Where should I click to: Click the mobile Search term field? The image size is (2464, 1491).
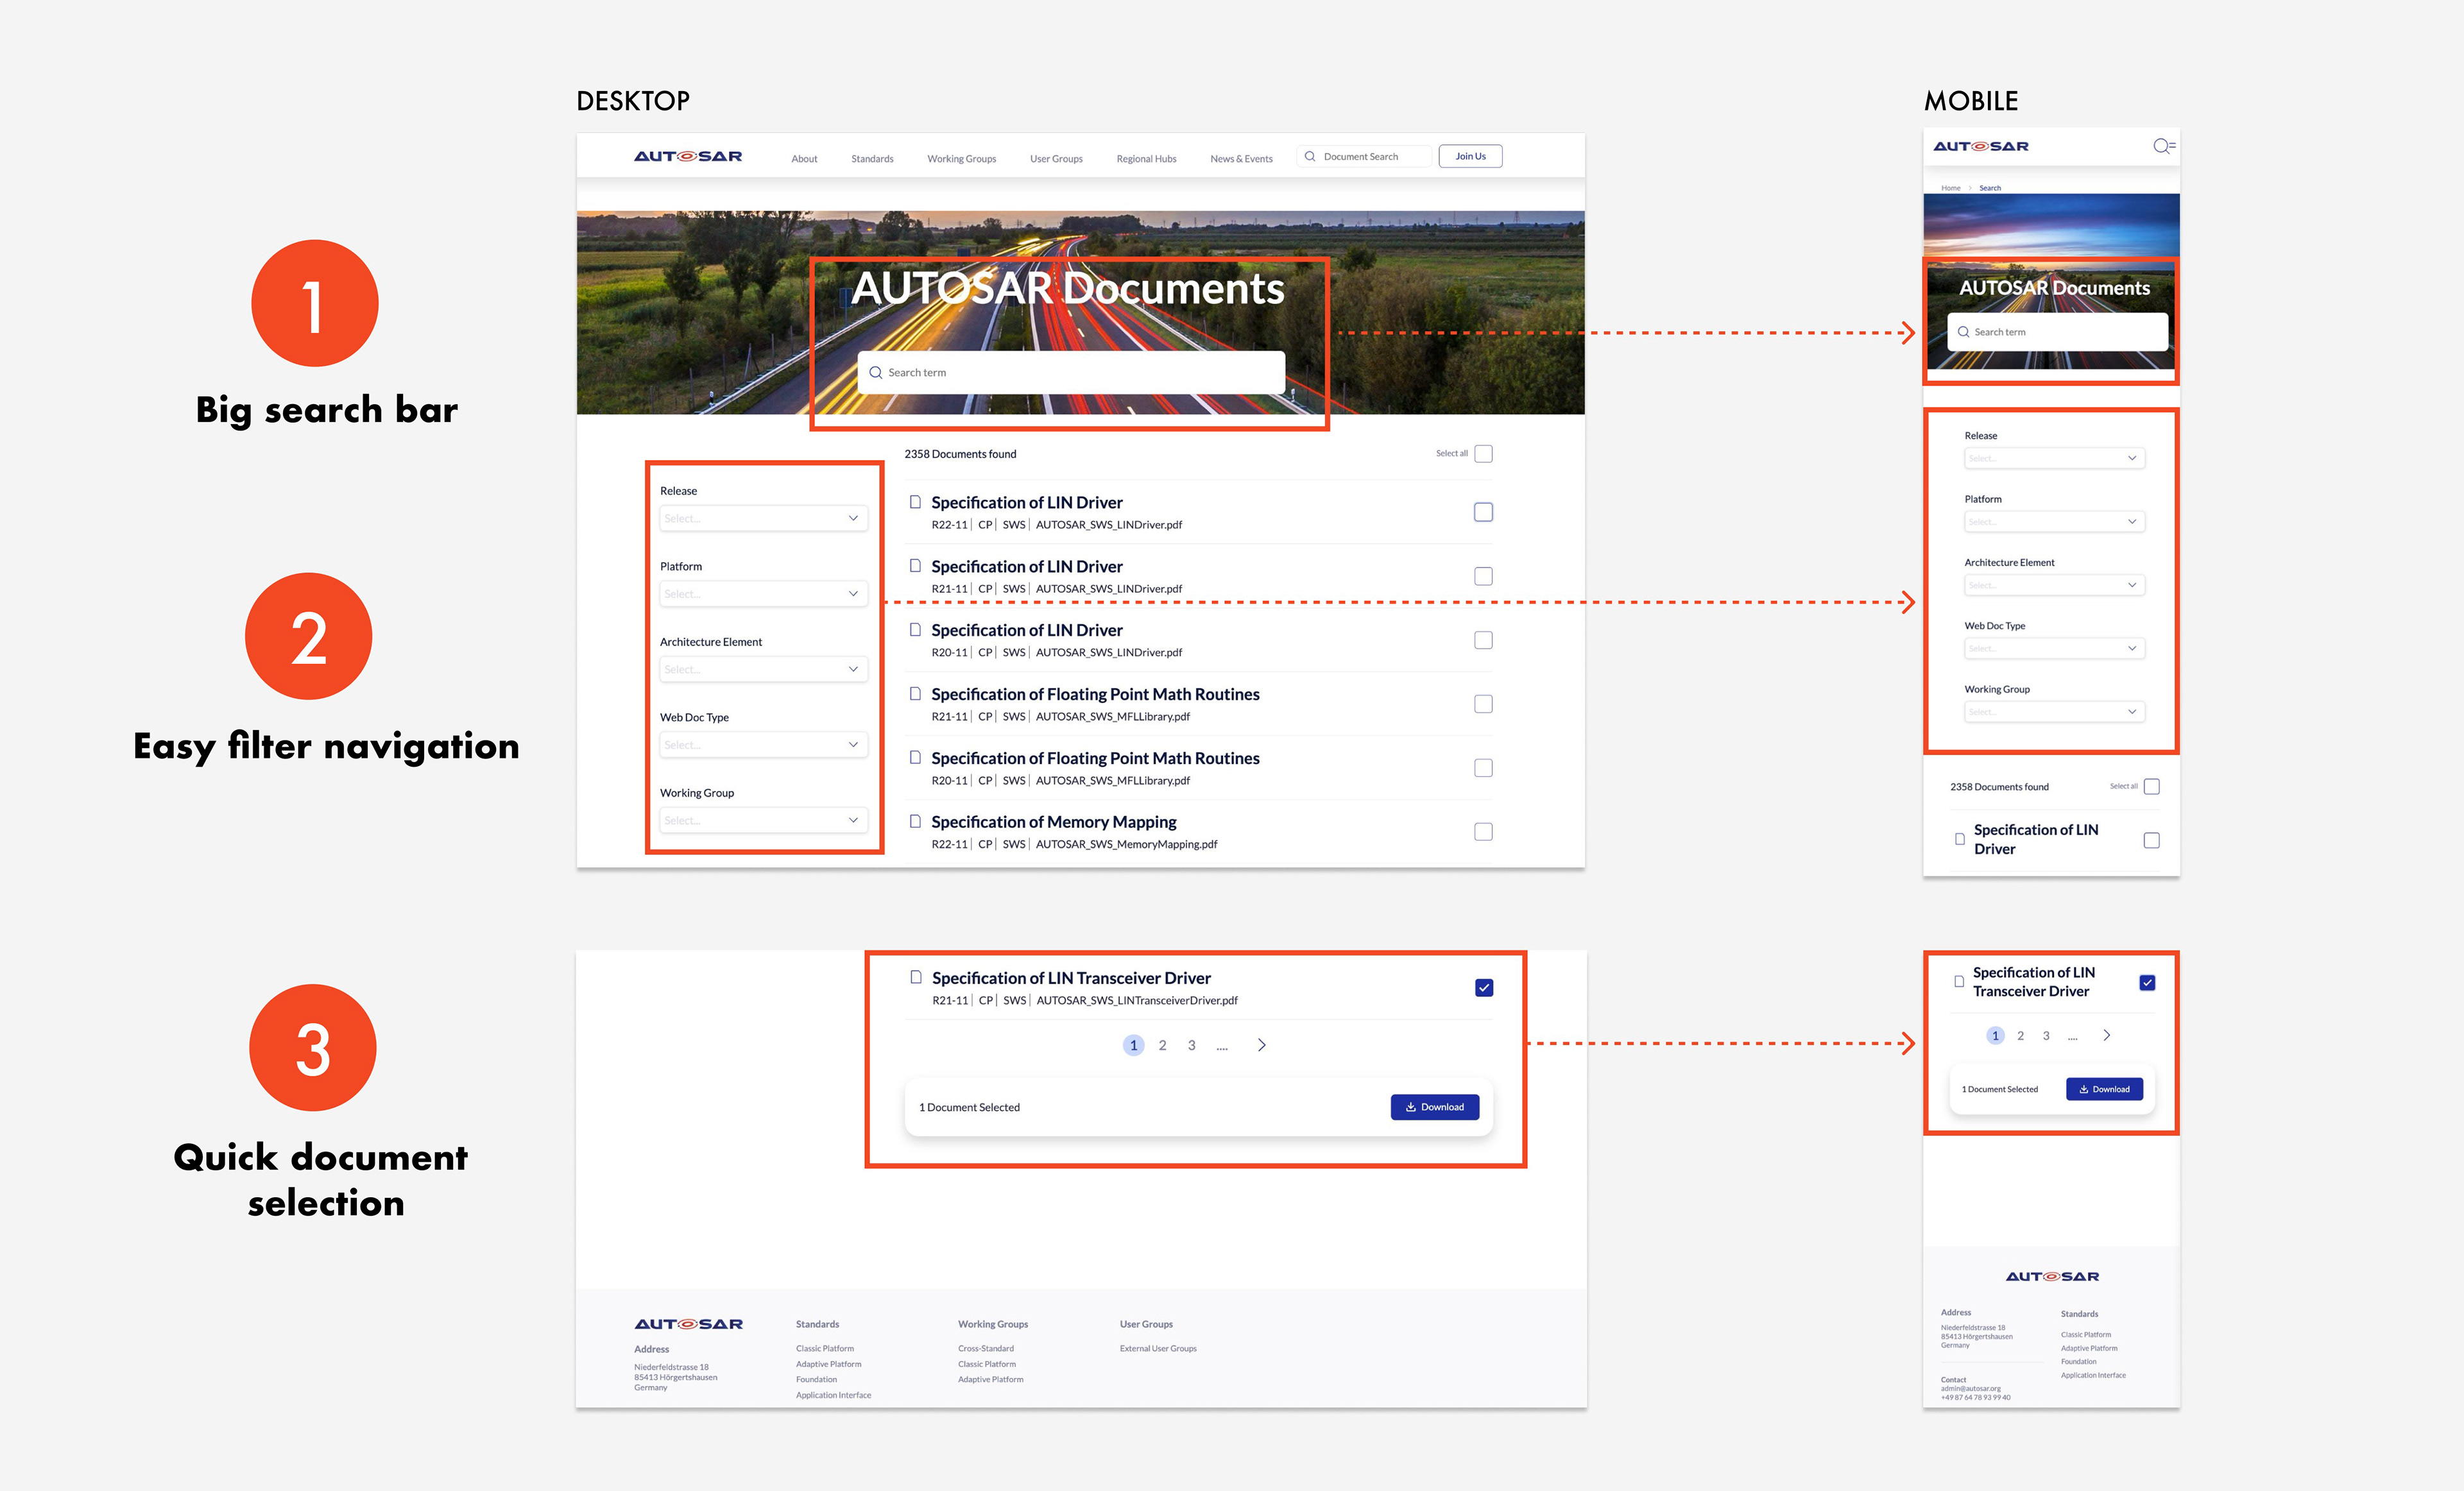click(2057, 332)
